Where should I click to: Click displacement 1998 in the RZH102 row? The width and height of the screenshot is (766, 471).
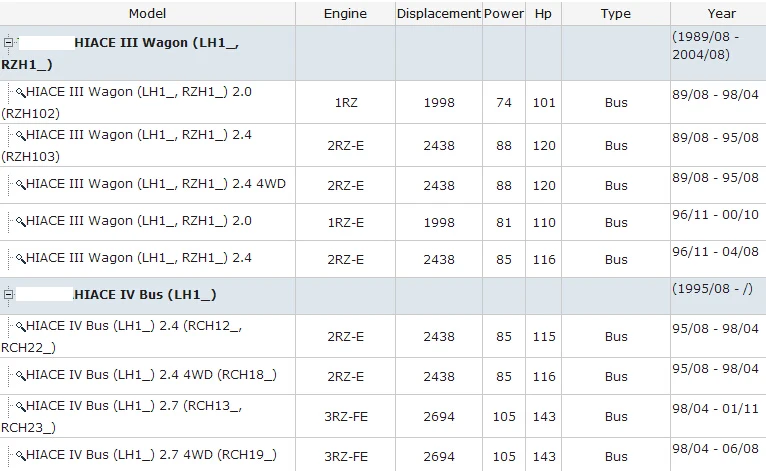tap(439, 103)
